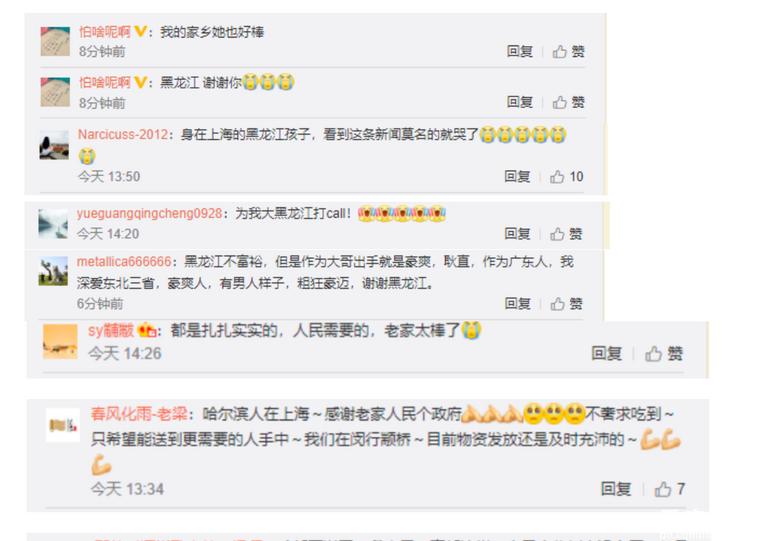Click 春风化雨-老梁's avatar image
This screenshot has width=779, height=541.
63,425
